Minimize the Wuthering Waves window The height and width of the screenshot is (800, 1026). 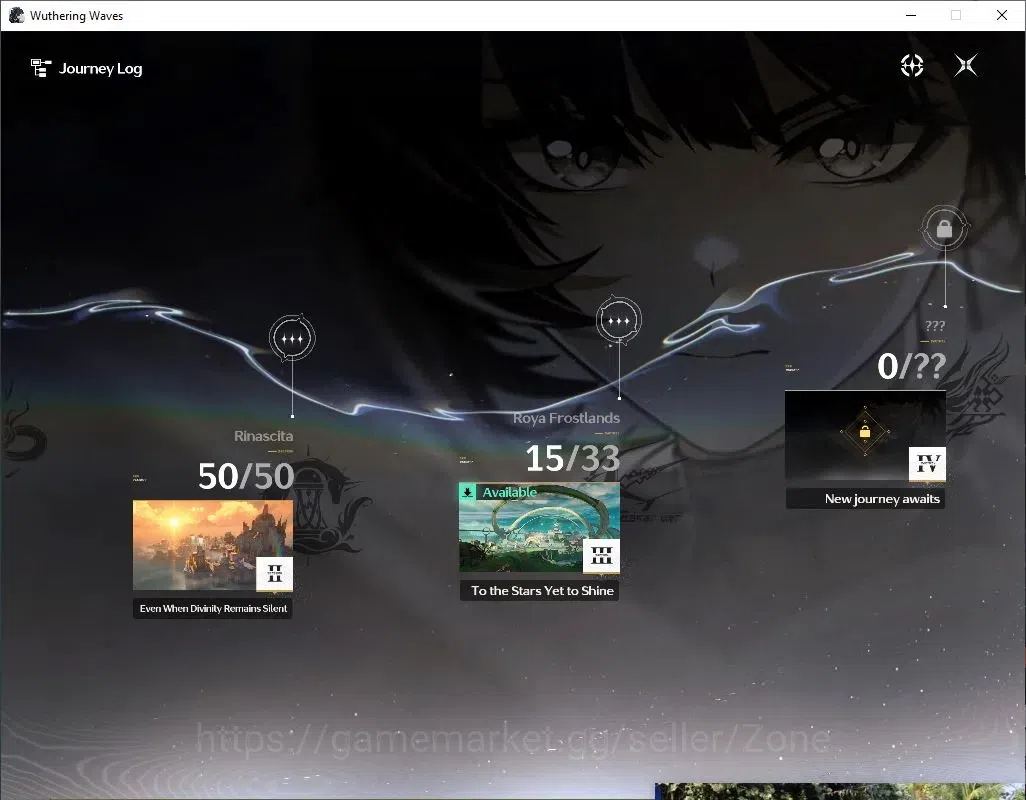911,15
